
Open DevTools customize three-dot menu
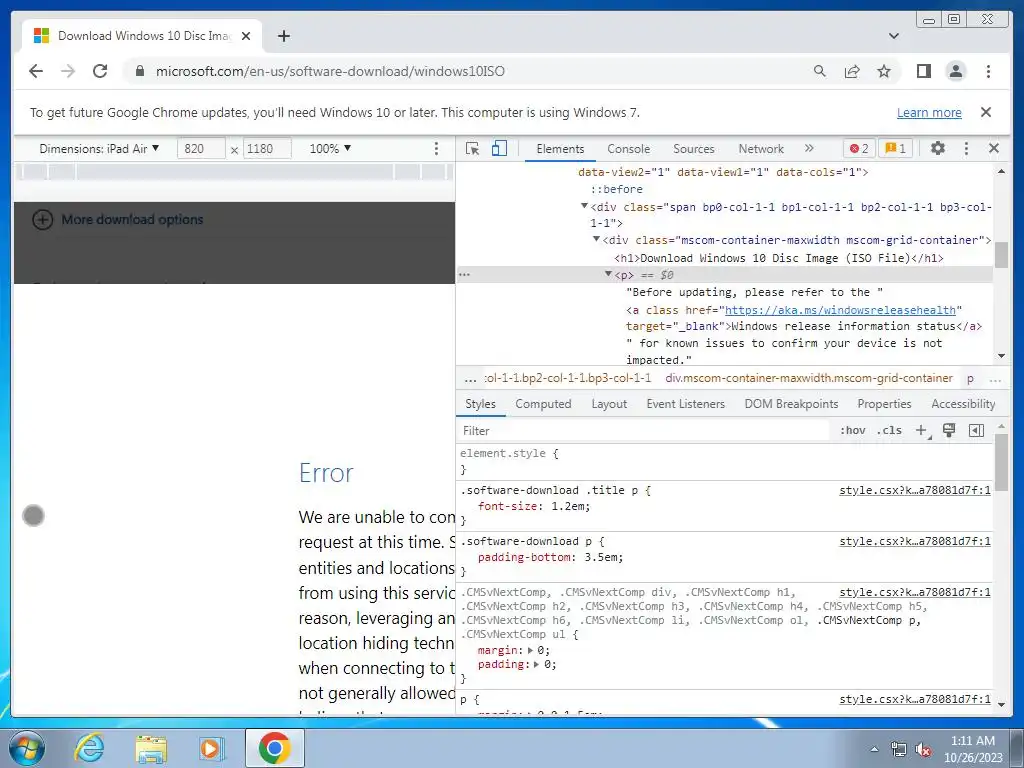point(967,149)
